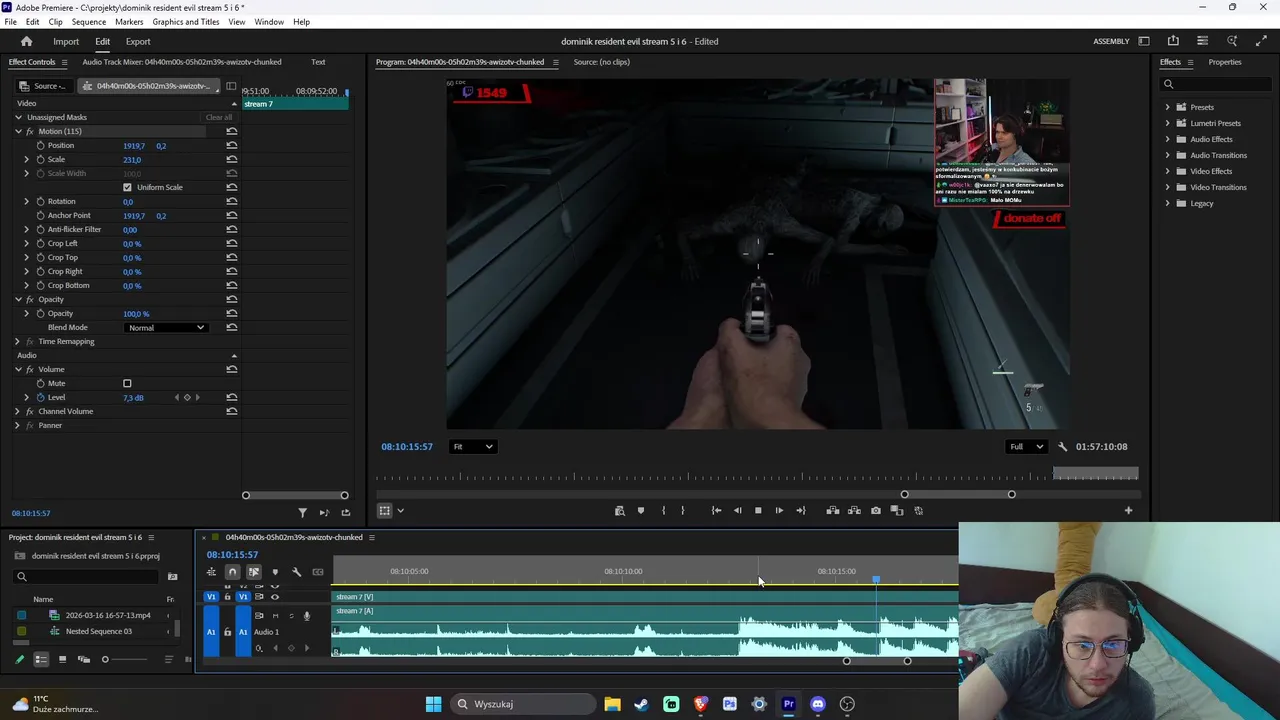Click the Lift button

coord(833,511)
